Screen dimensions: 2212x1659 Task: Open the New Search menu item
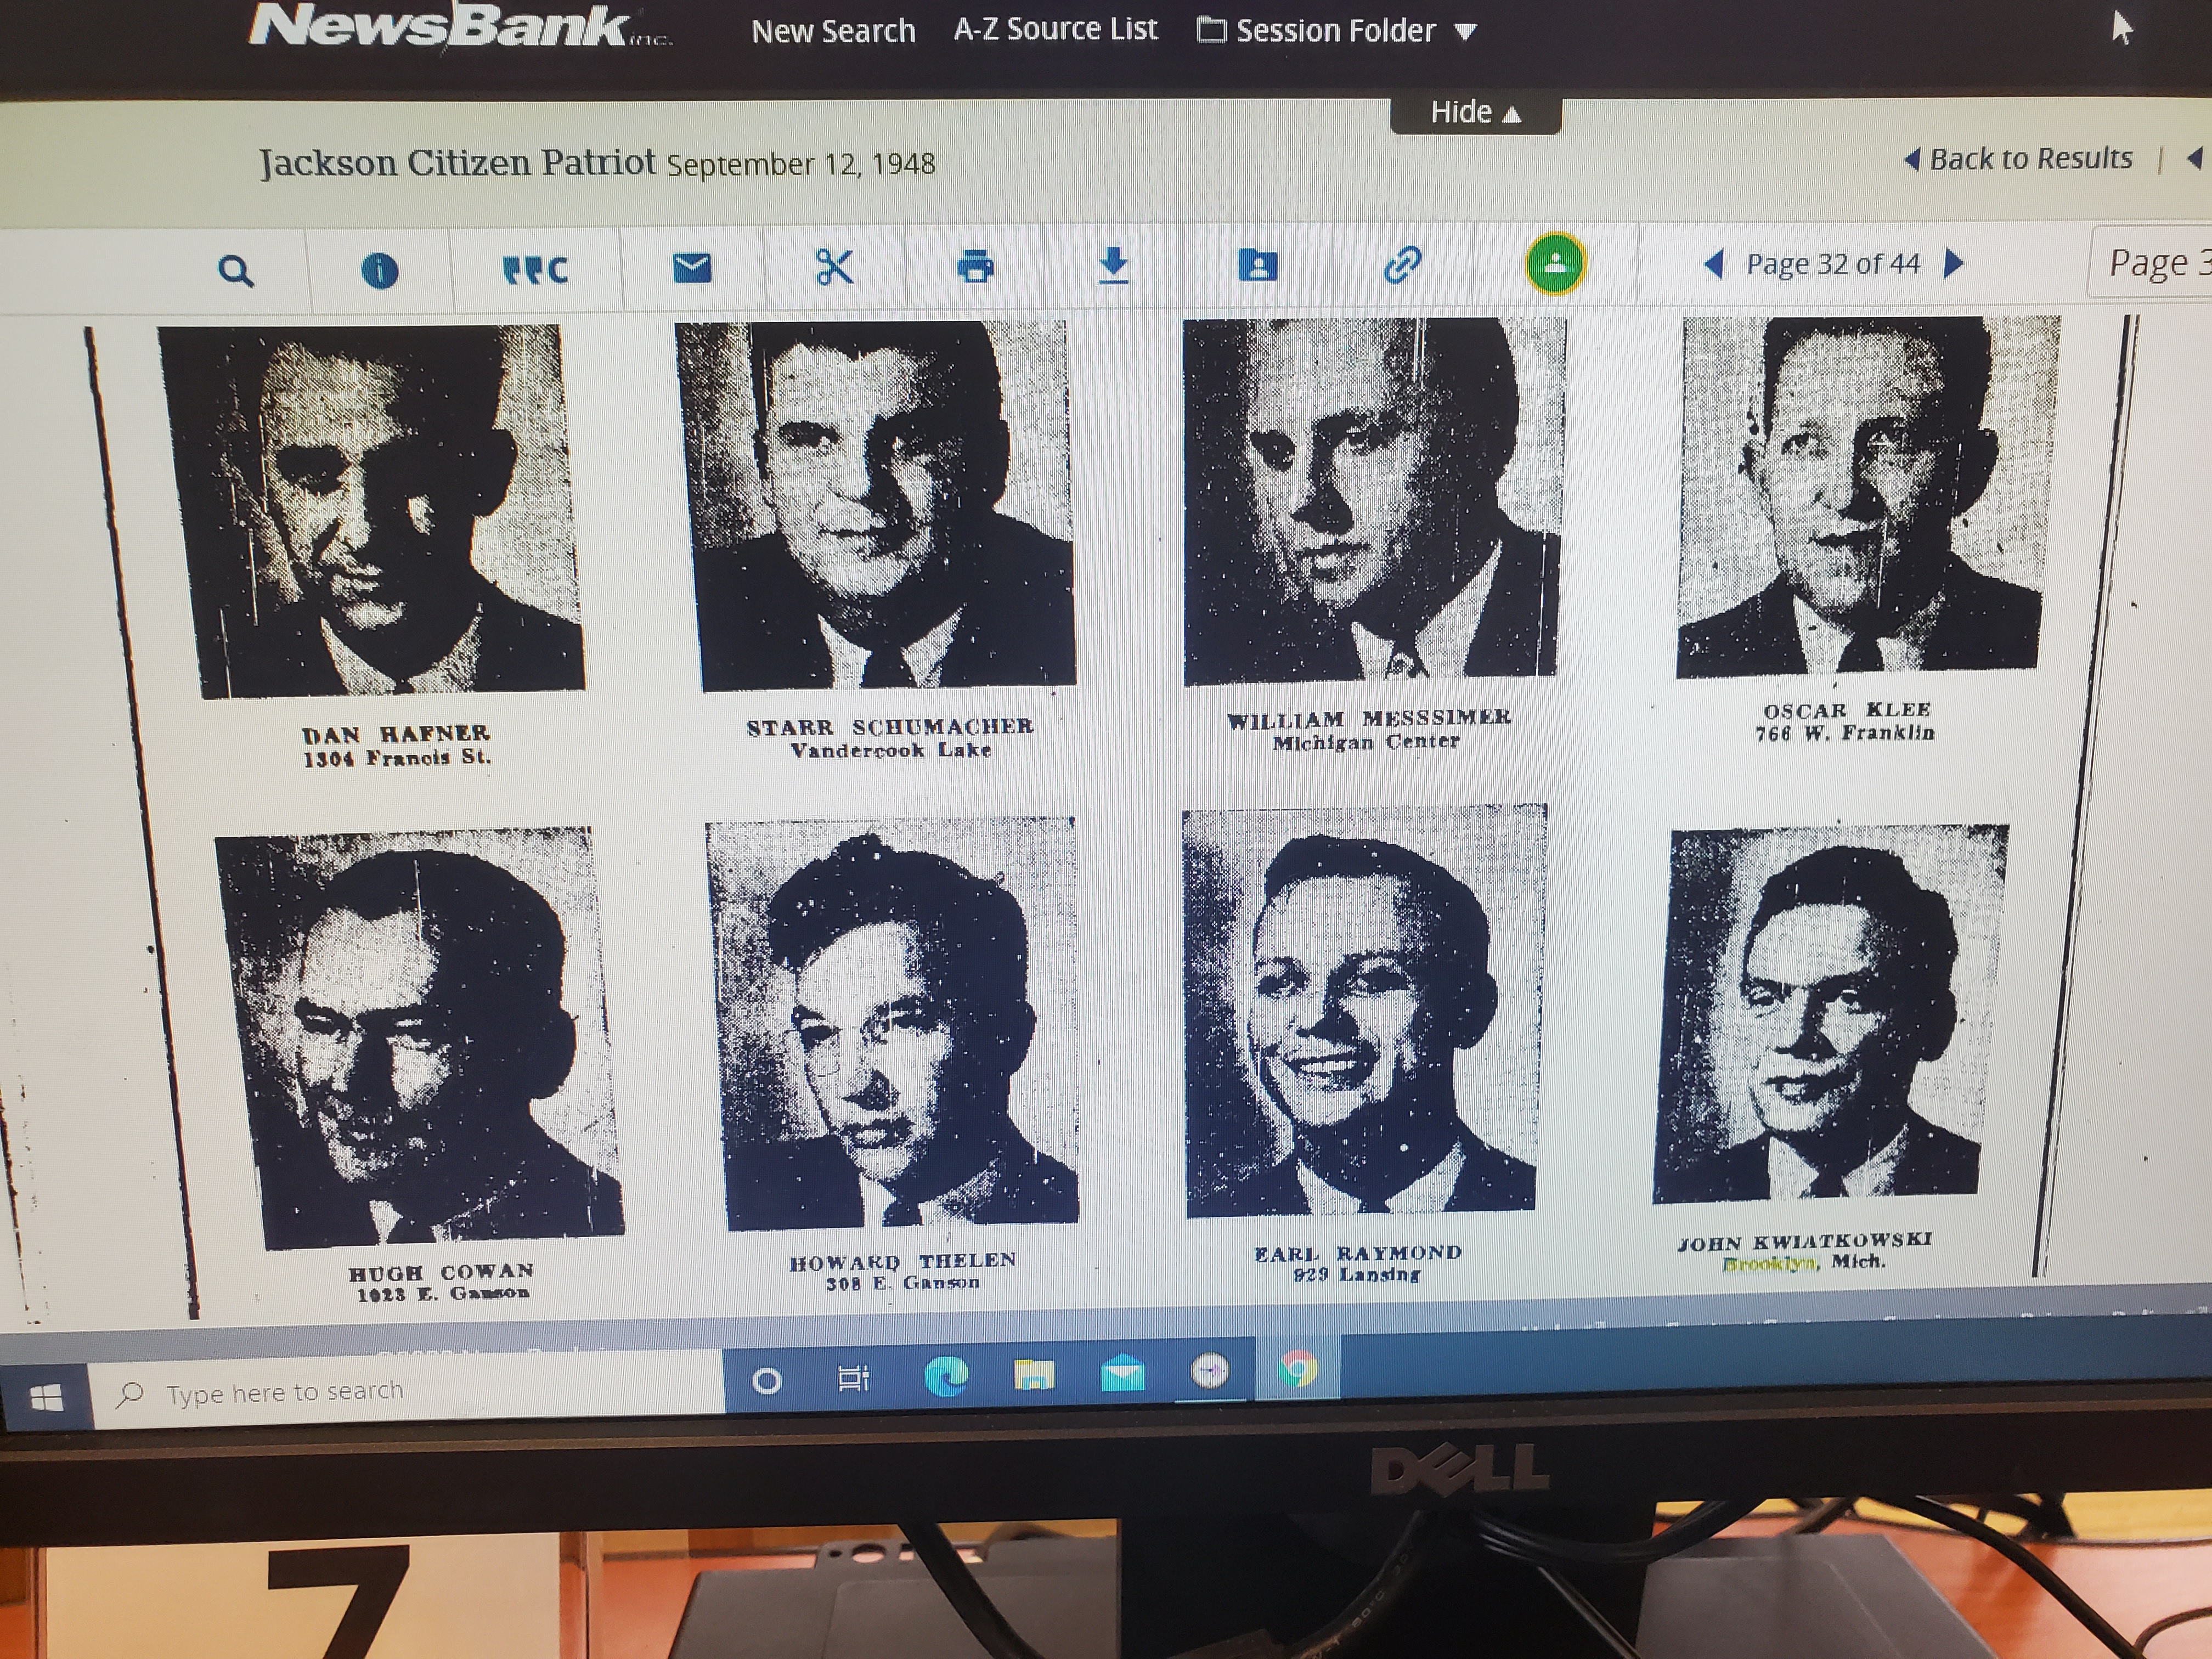(x=833, y=31)
